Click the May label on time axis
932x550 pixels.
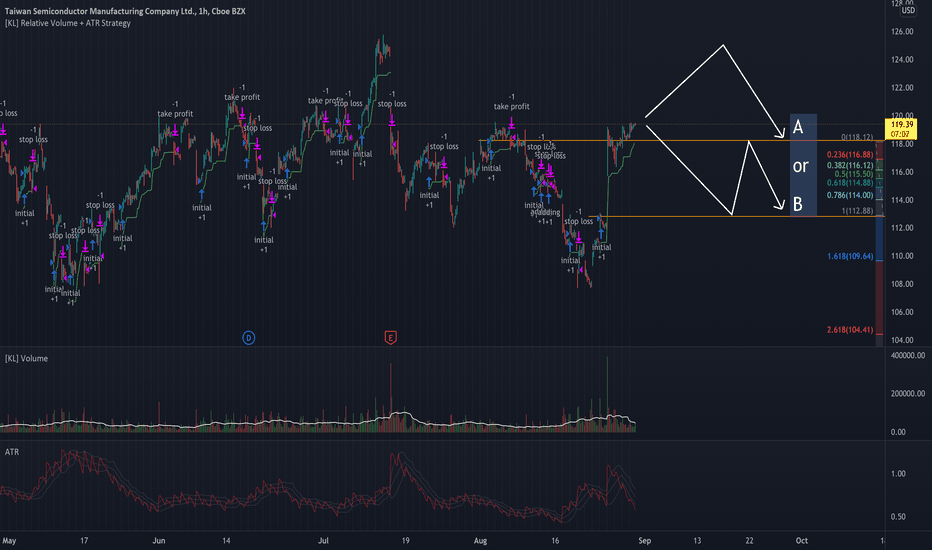[x=9, y=541]
